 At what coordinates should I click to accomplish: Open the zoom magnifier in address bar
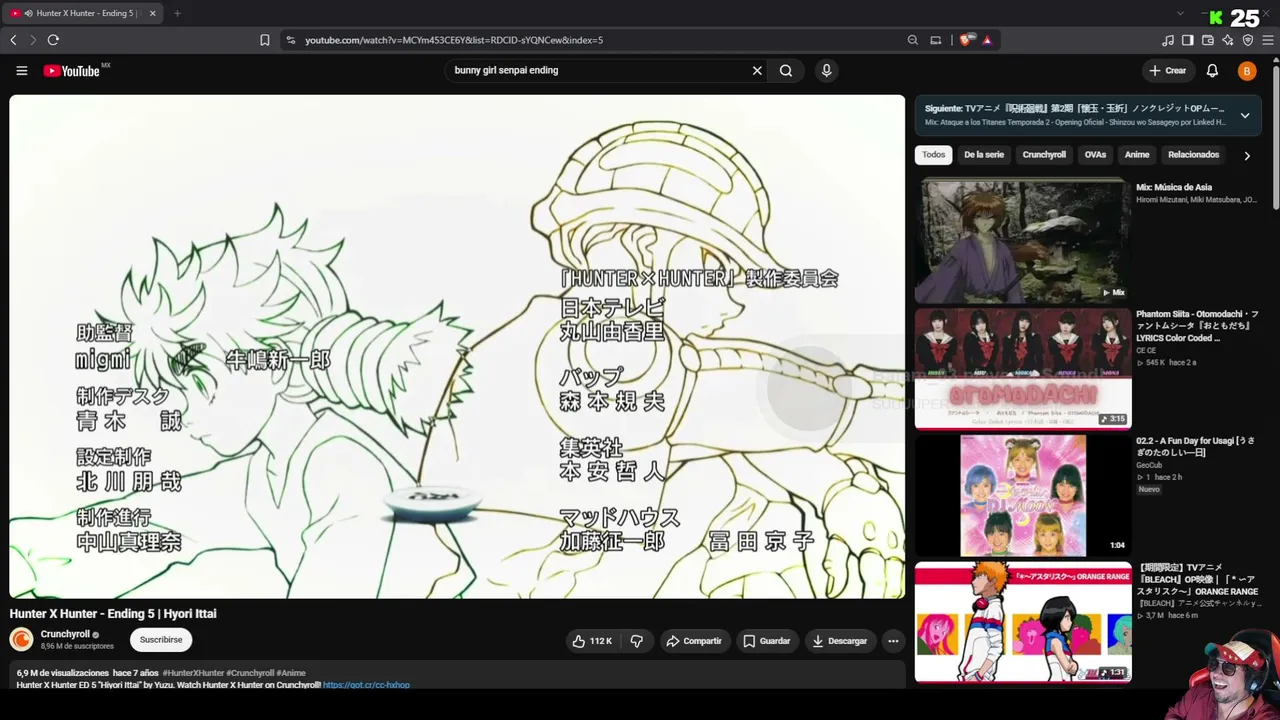913,40
